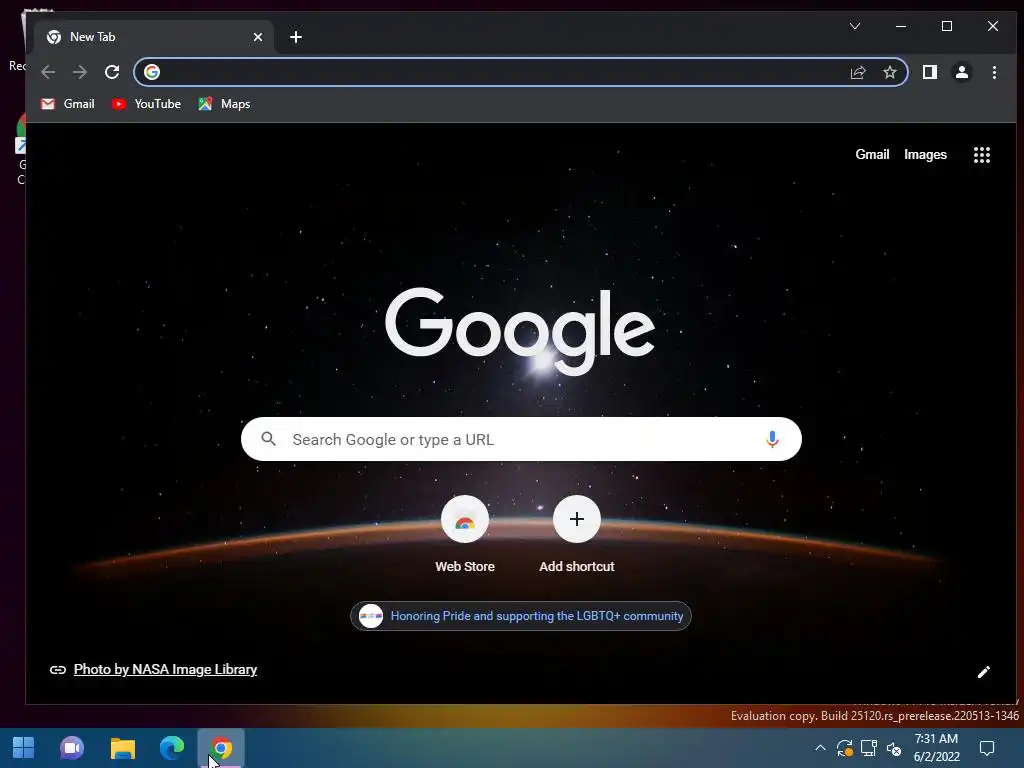Click the Images link on the page
This screenshot has height=768, width=1024.
(x=925, y=155)
